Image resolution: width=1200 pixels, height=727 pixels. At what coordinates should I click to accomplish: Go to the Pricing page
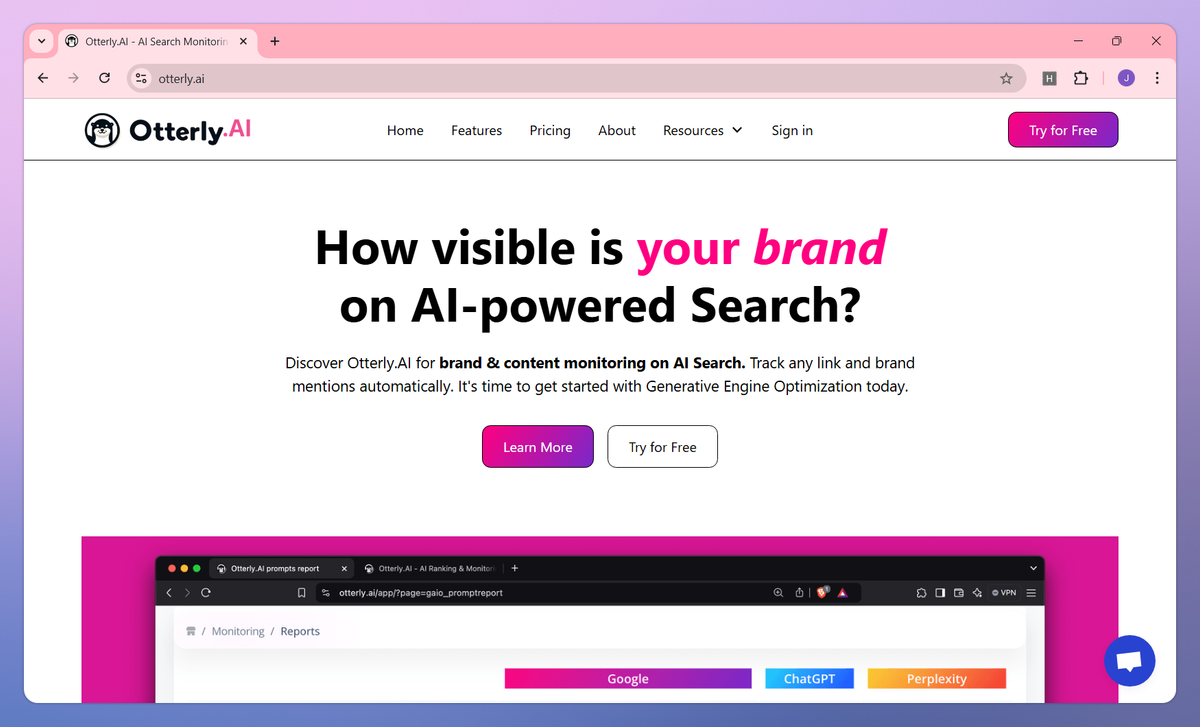tap(550, 130)
